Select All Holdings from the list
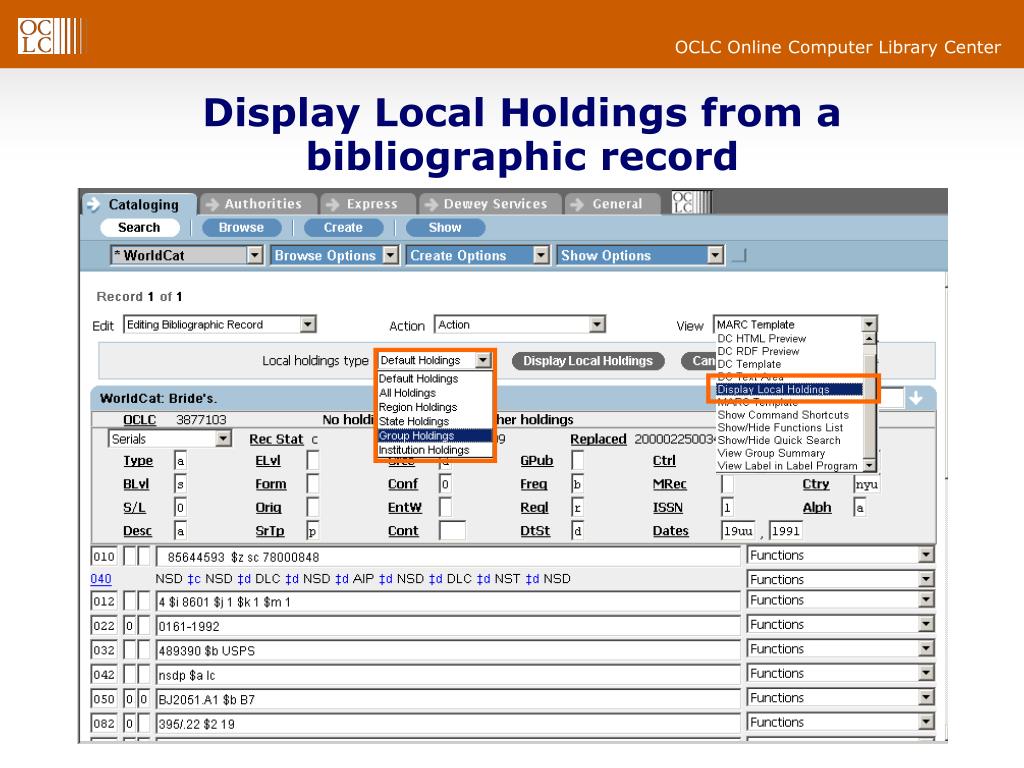The width and height of the screenshot is (1024, 768). 408,393
